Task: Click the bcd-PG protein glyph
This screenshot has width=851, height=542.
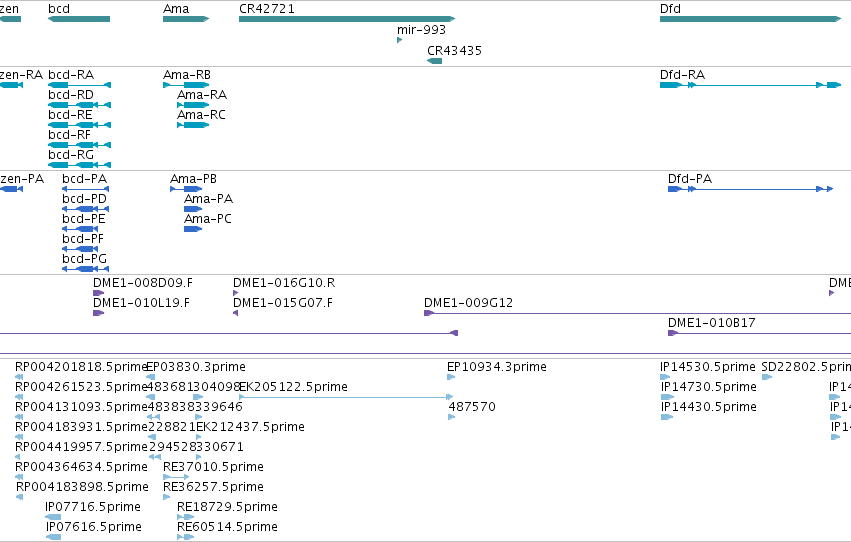Action: pyautogui.click(x=86, y=269)
